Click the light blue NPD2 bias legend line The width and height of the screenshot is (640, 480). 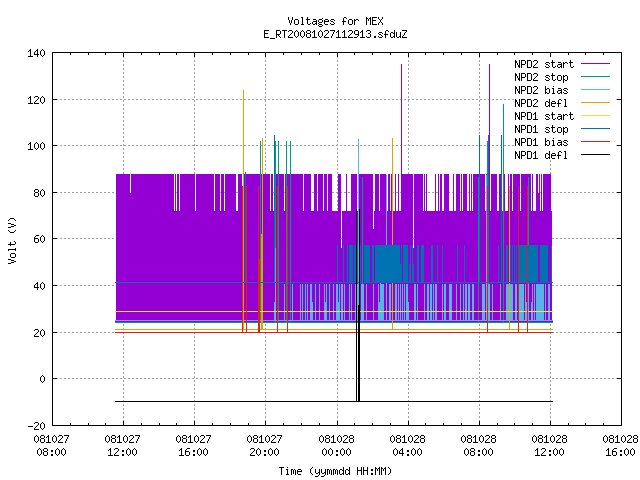tap(596, 89)
